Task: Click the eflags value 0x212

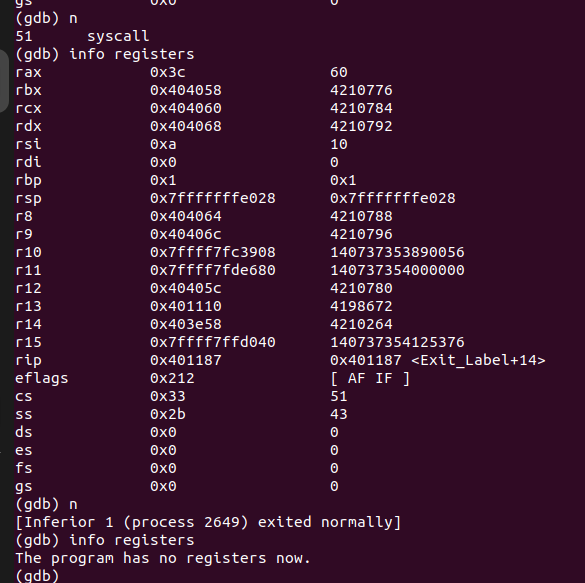Action: (172, 378)
